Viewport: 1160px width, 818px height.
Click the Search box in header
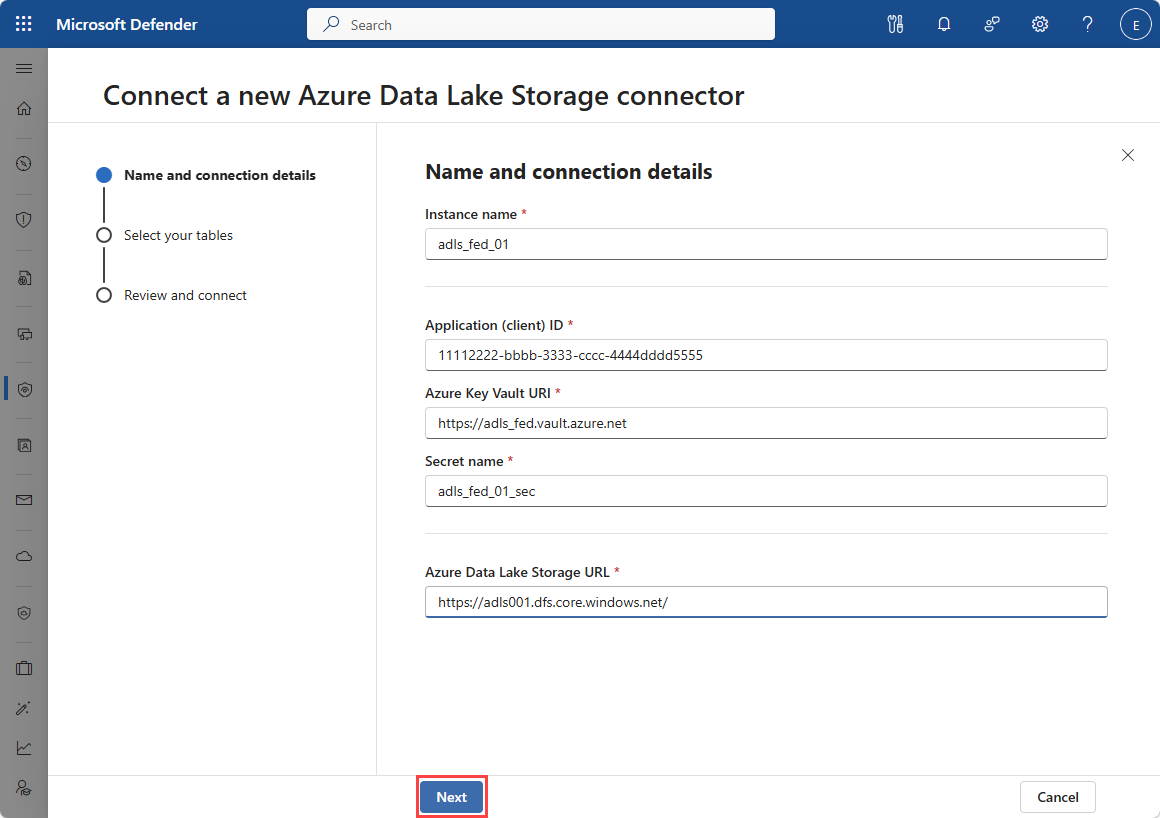click(x=540, y=24)
